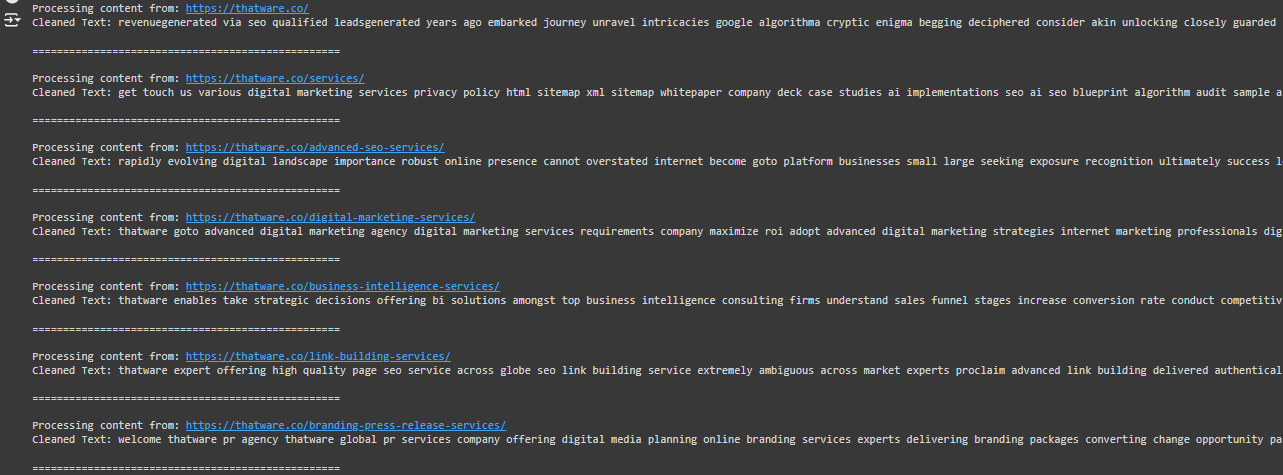This screenshot has height=475, width=1283.
Task: Click "Processing content from:" before link-building-services URL
Action: pos(106,356)
